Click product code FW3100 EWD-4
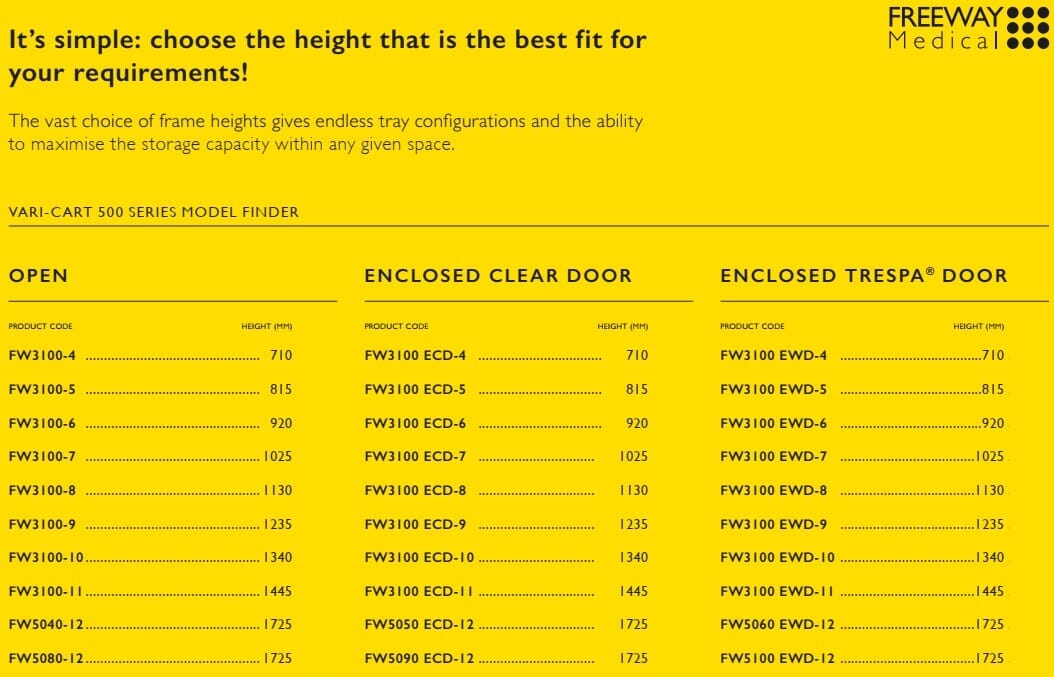The image size is (1054, 677). (773, 355)
